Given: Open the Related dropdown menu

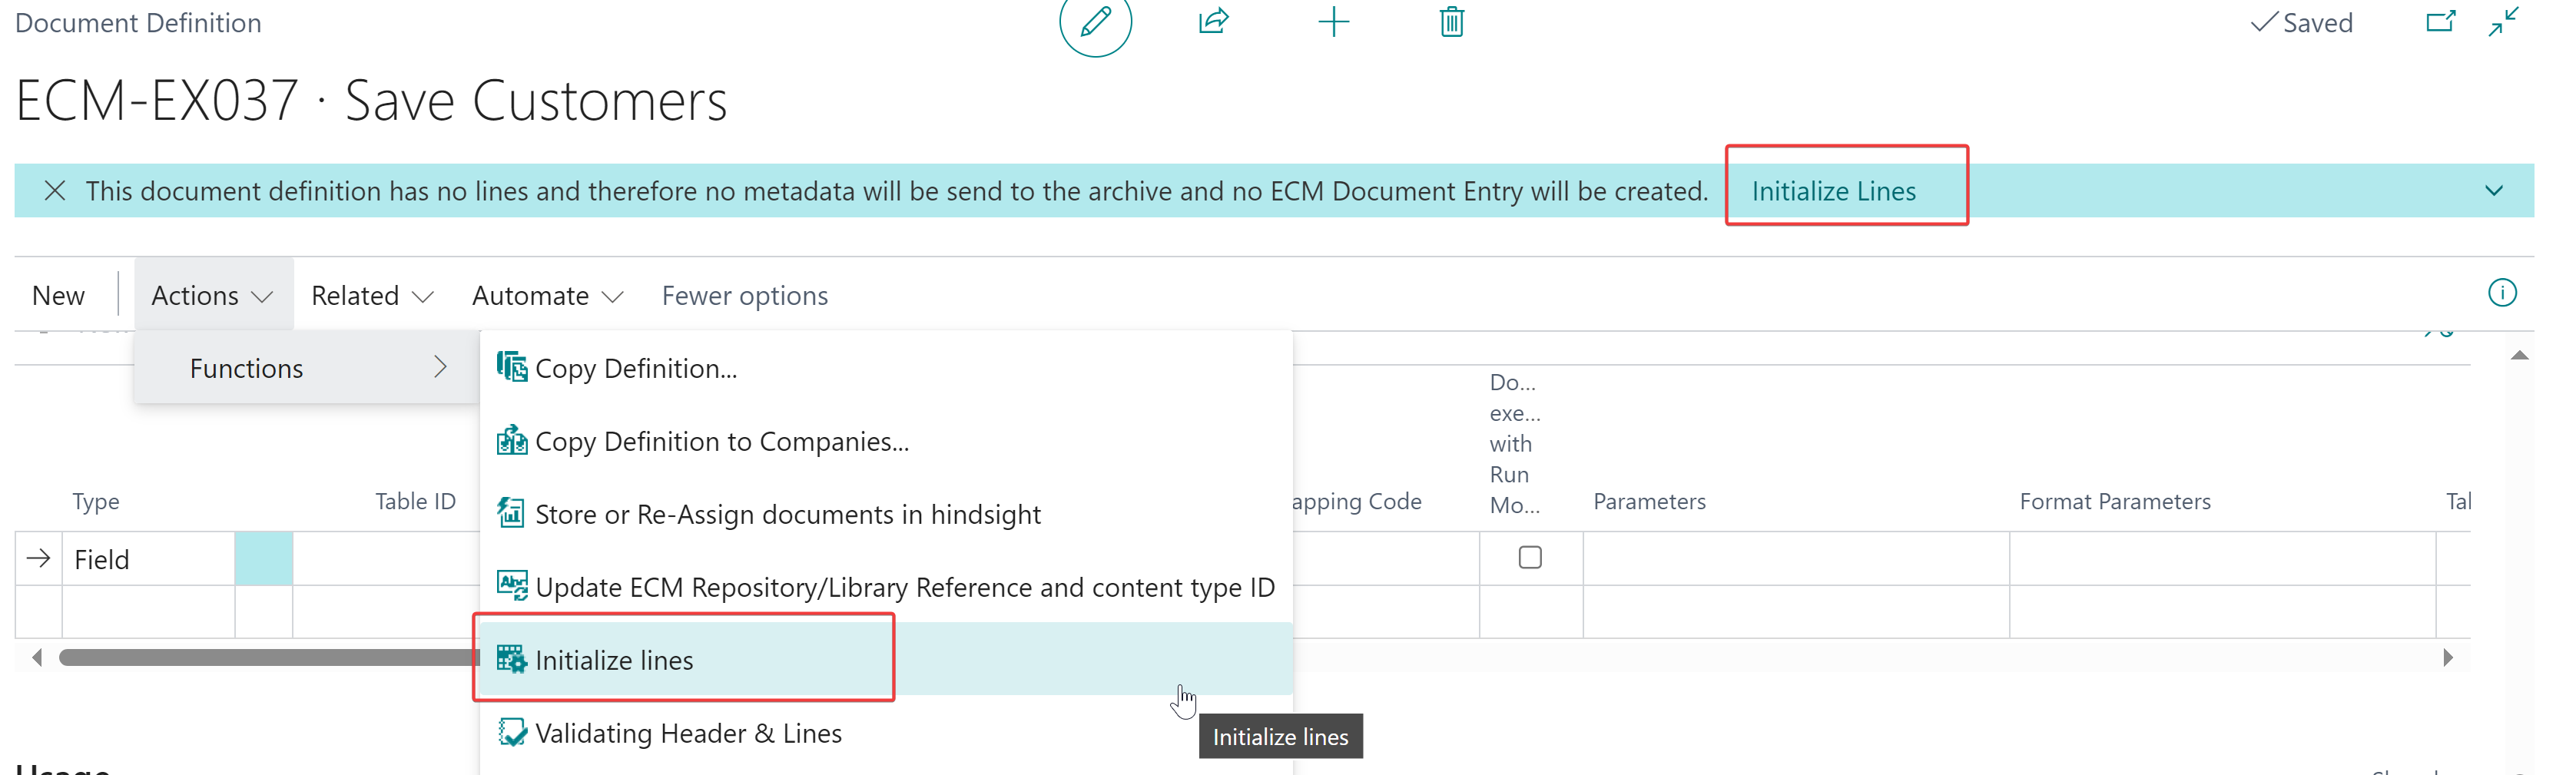Looking at the screenshot, I should pos(371,296).
